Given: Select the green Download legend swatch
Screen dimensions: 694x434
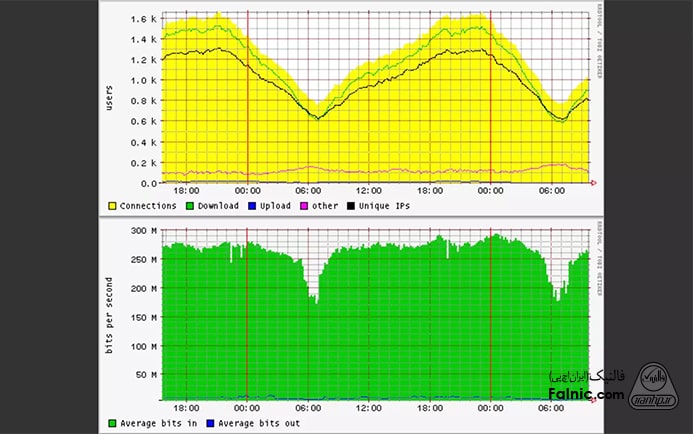Looking at the screenshot, I should click(191, 206).
